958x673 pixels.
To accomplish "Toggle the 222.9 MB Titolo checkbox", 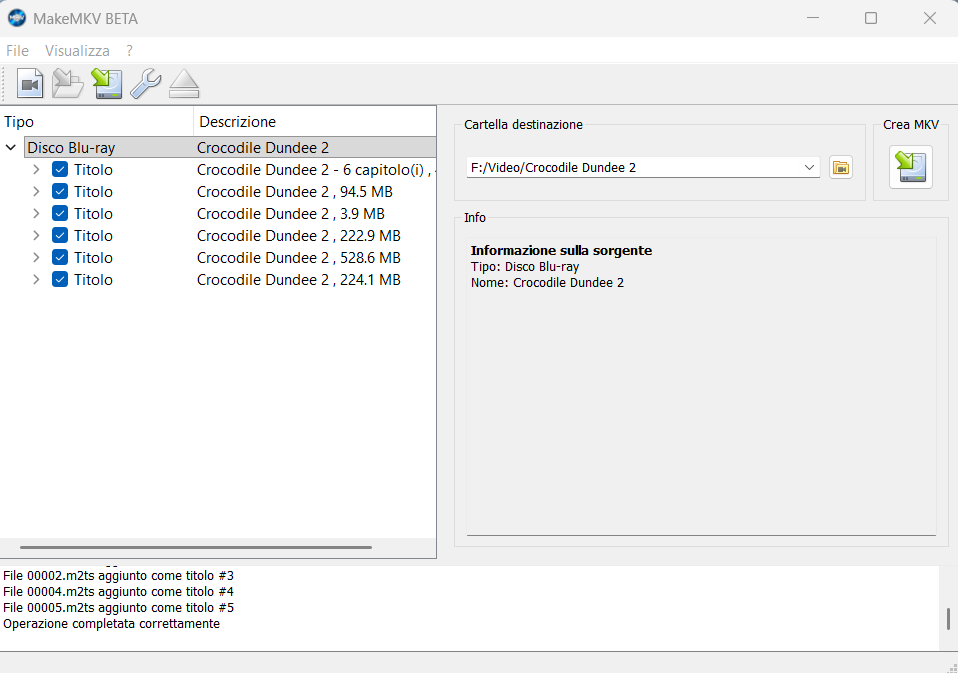I will (60, 236).
